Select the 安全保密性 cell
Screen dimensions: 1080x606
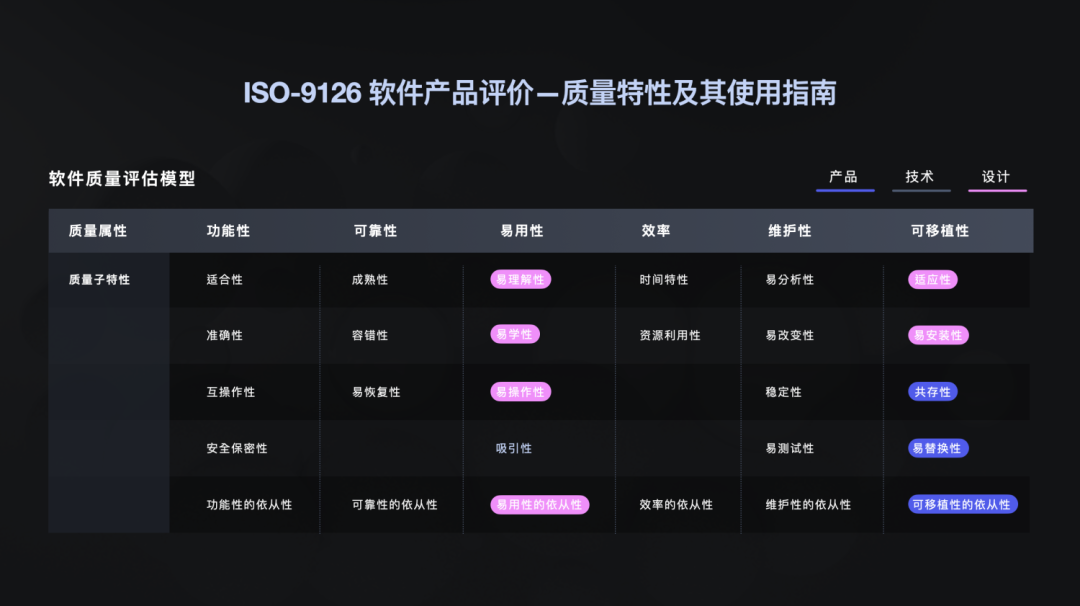click(237, 448)
